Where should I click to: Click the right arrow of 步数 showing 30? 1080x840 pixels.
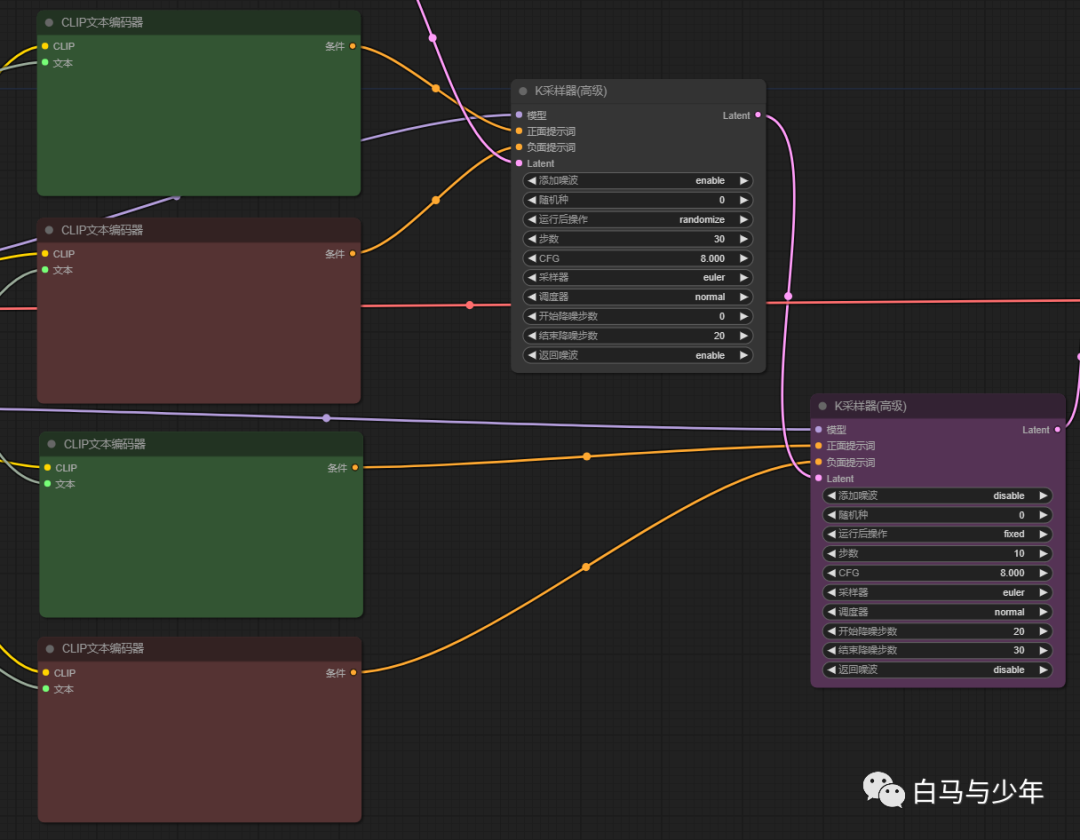[x=743, y=239]
